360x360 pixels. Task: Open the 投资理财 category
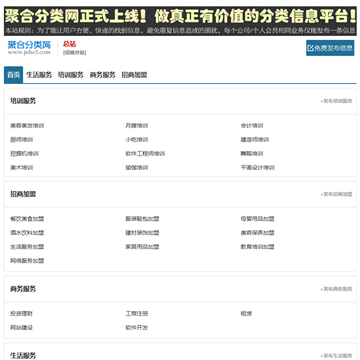(x=21, y=314)
